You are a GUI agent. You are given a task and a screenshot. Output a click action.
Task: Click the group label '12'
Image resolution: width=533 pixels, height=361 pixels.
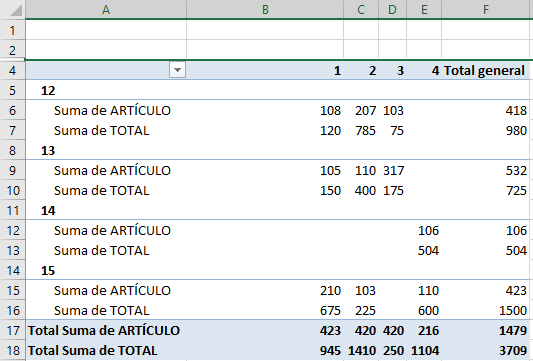(x=48, y=90)
